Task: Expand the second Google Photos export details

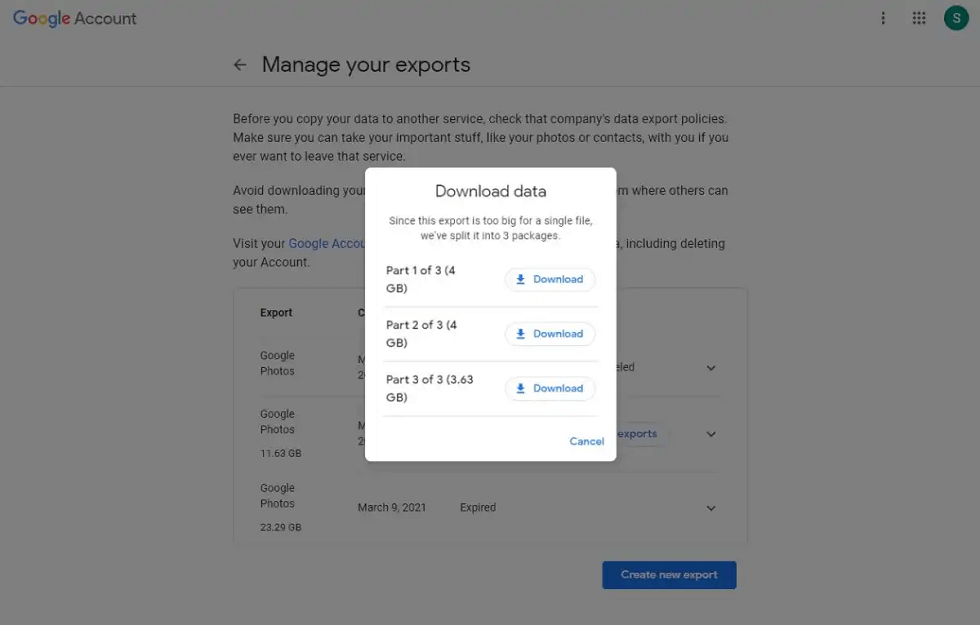Action: coord(710,434)
